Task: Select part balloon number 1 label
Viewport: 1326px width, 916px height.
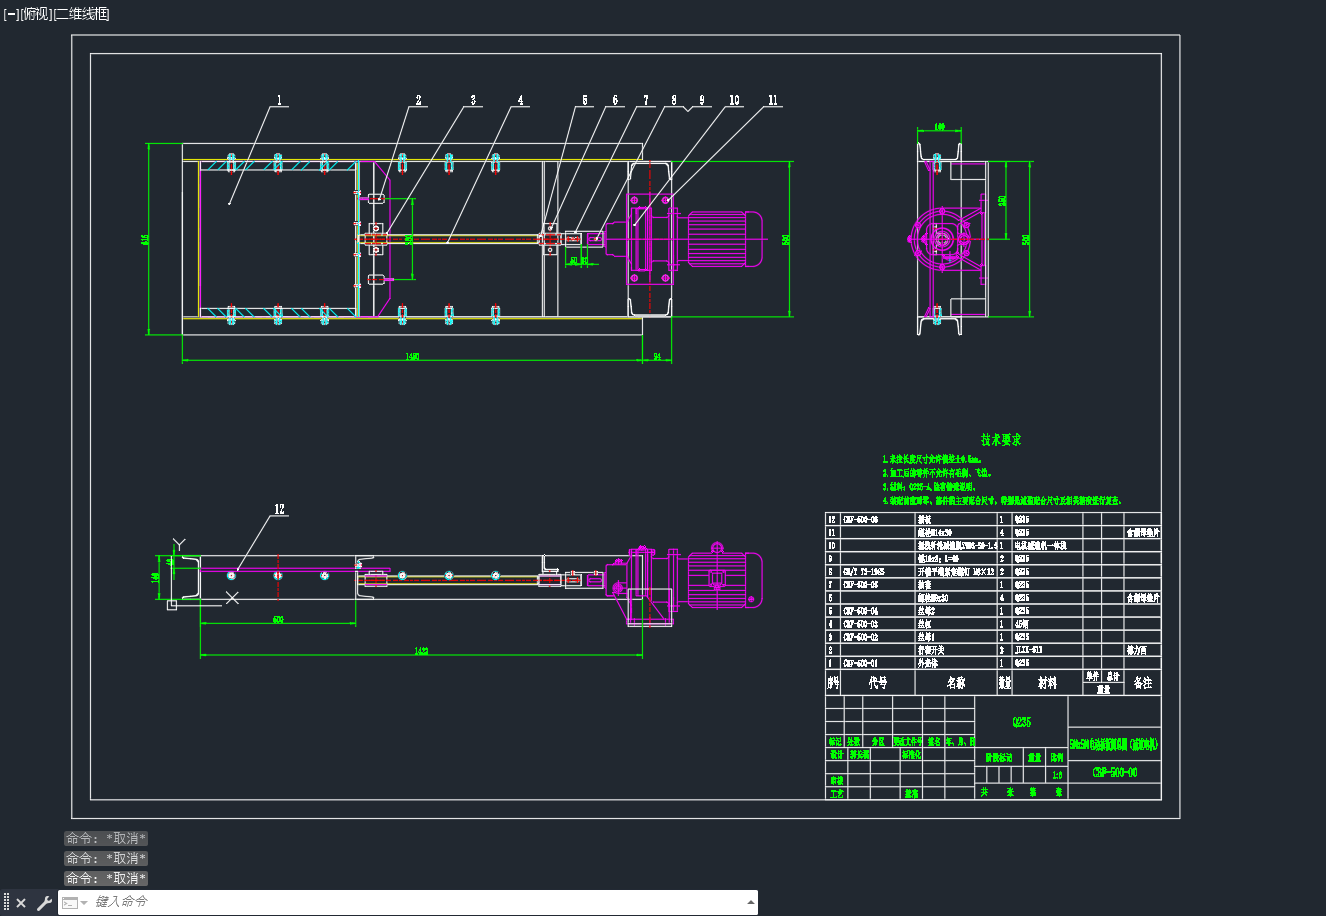Action: tap(280, 100)
